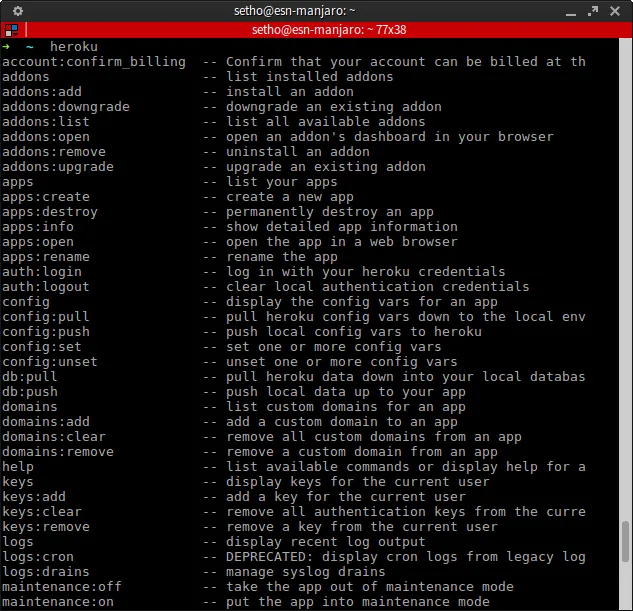The width and height of the screenshot is (633, 611).
Task: Select the 'logs:cron' completion entry
Action: point(38,557)
